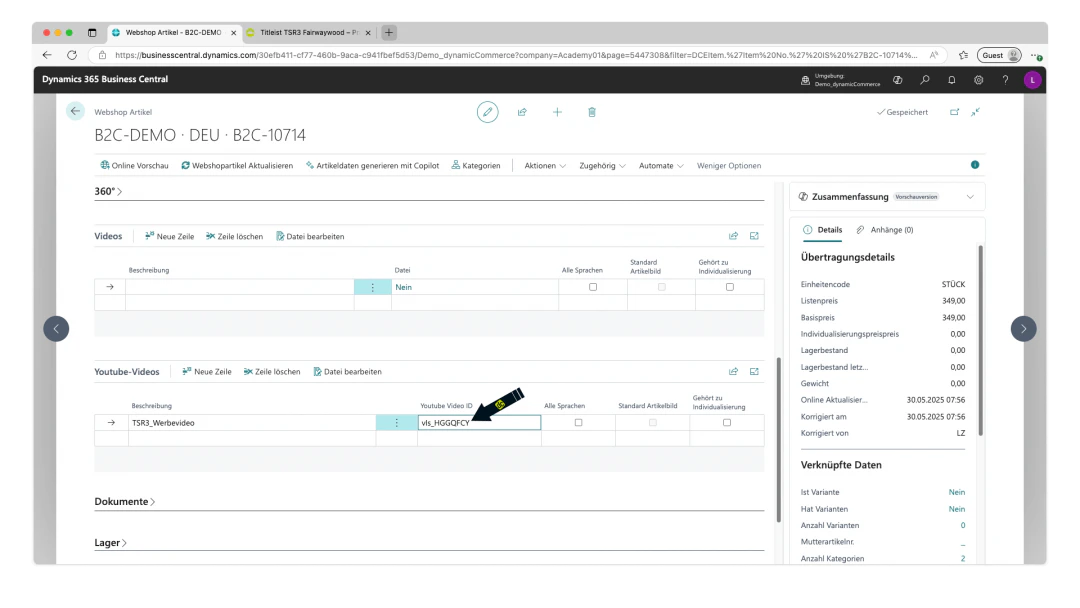Expand the Videos part to full view
1080x608 pixels.
coord(754,236)
